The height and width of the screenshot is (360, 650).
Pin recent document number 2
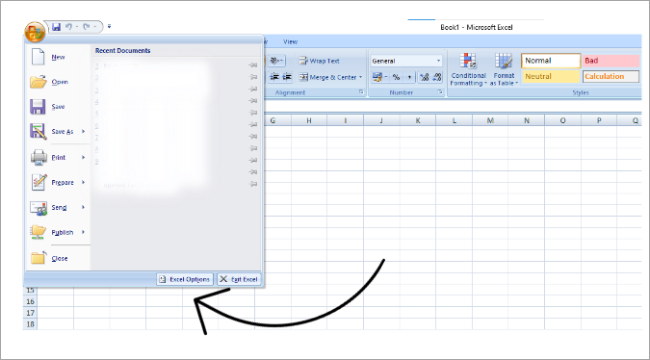(253, 77)
